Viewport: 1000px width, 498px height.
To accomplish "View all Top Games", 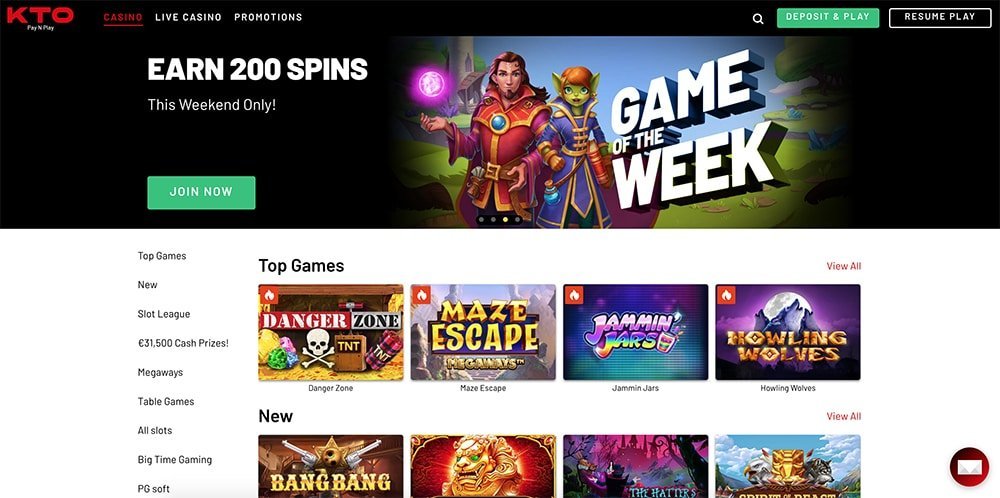I will 843,266.
